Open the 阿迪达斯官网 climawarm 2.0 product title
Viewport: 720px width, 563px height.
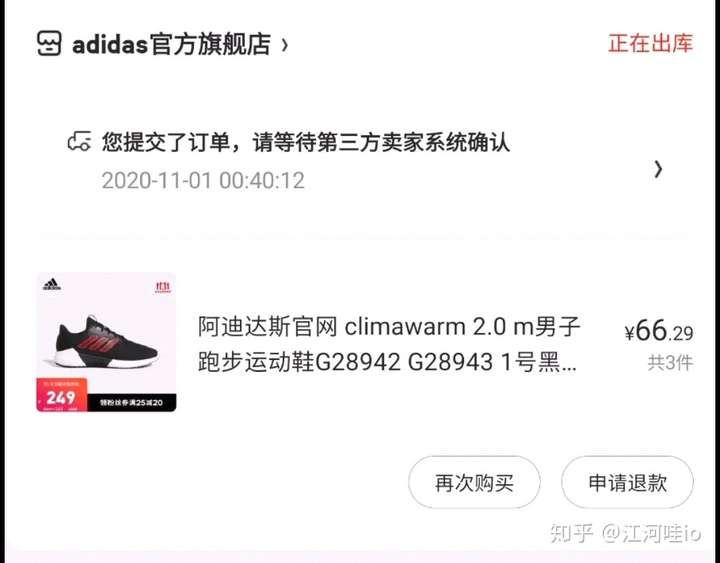click(x=389, y=327)
